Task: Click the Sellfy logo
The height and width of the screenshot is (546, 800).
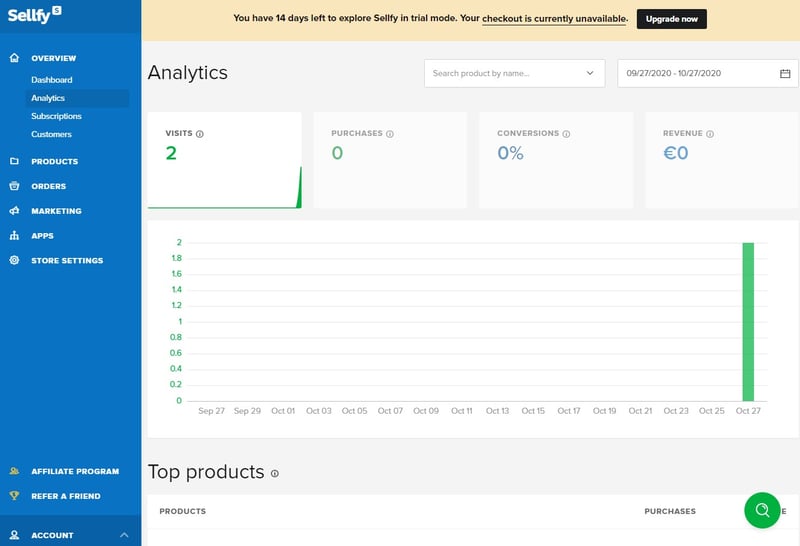Action: (34, 14)
